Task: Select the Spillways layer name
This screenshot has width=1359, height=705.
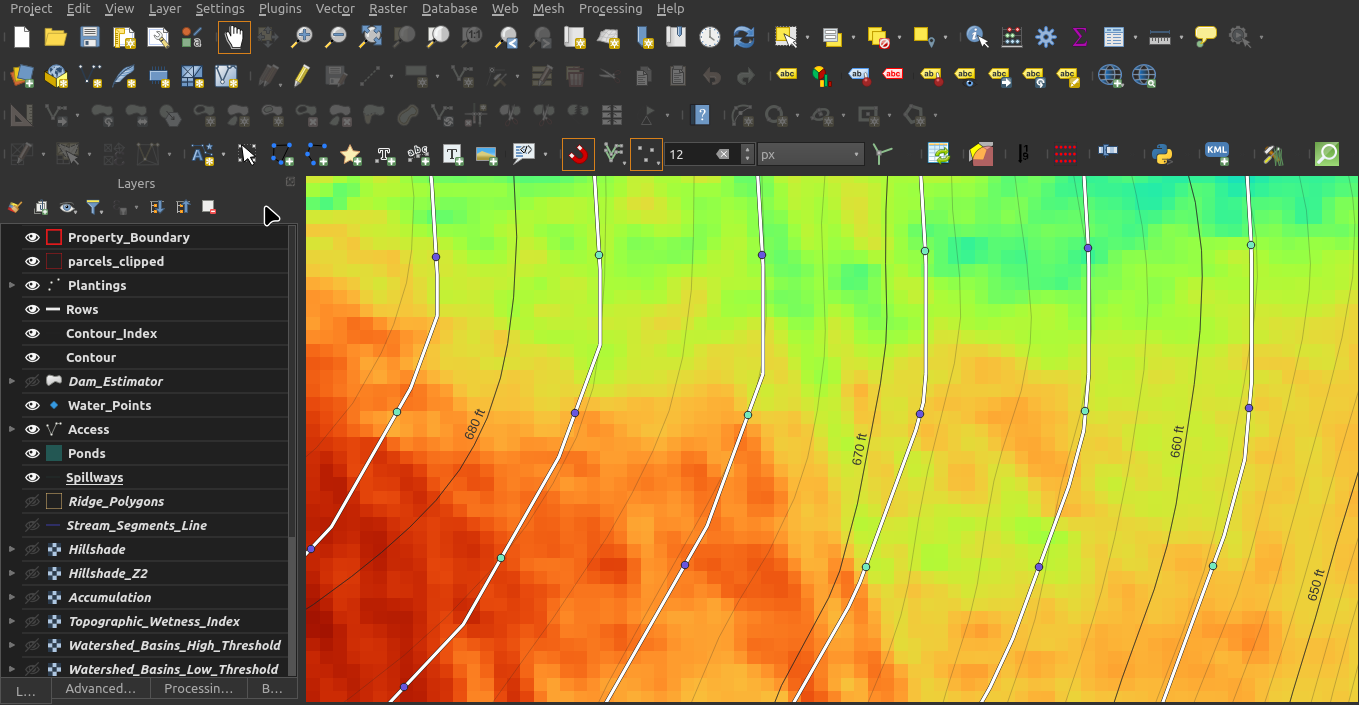Action: 94,478
